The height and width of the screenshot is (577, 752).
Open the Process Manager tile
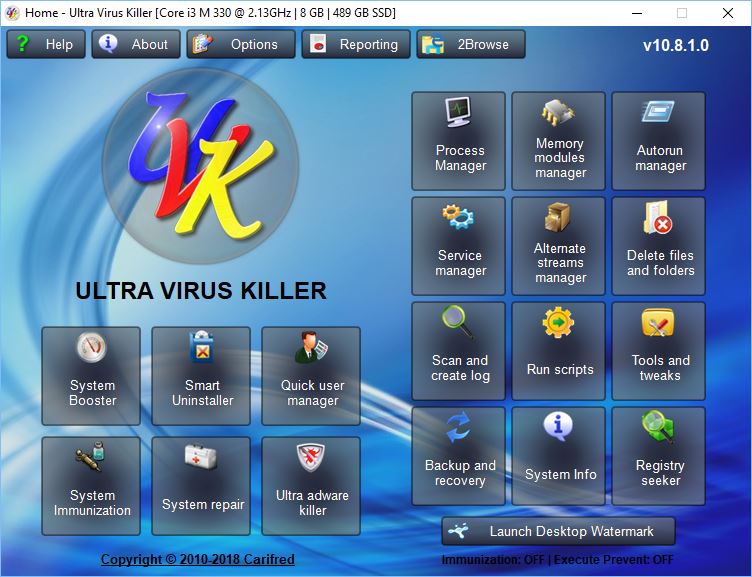pyautogui.click(x=458, y=141)
